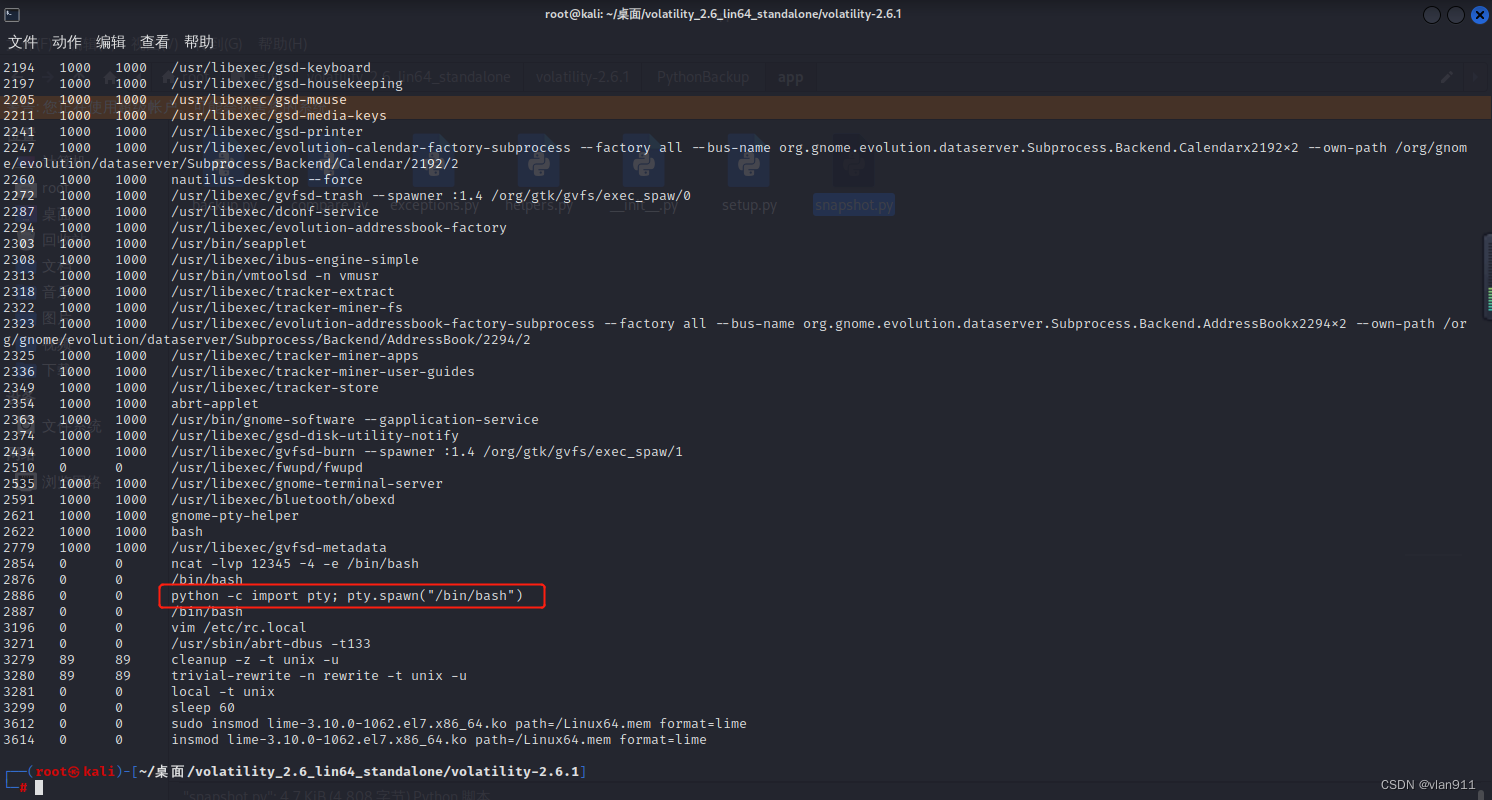Click the root@kali shell prompt path
Screen dimensions: 1492x800
(x=358, y=771)
